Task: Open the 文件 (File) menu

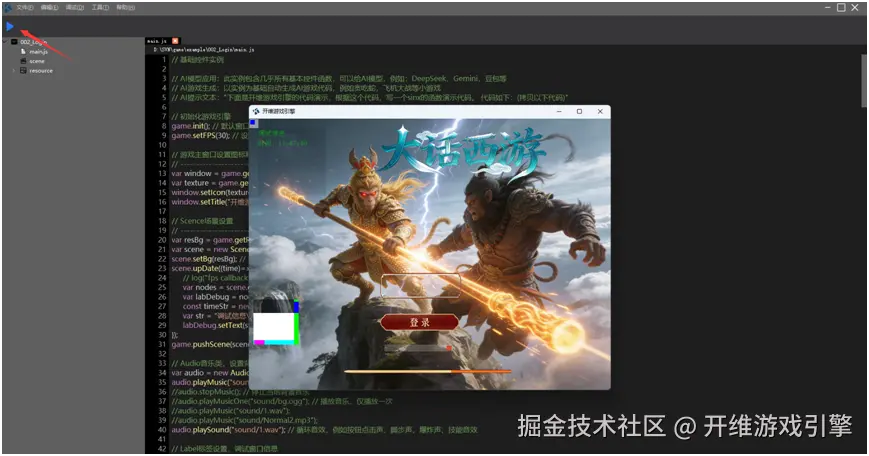Action: (25, 8)
